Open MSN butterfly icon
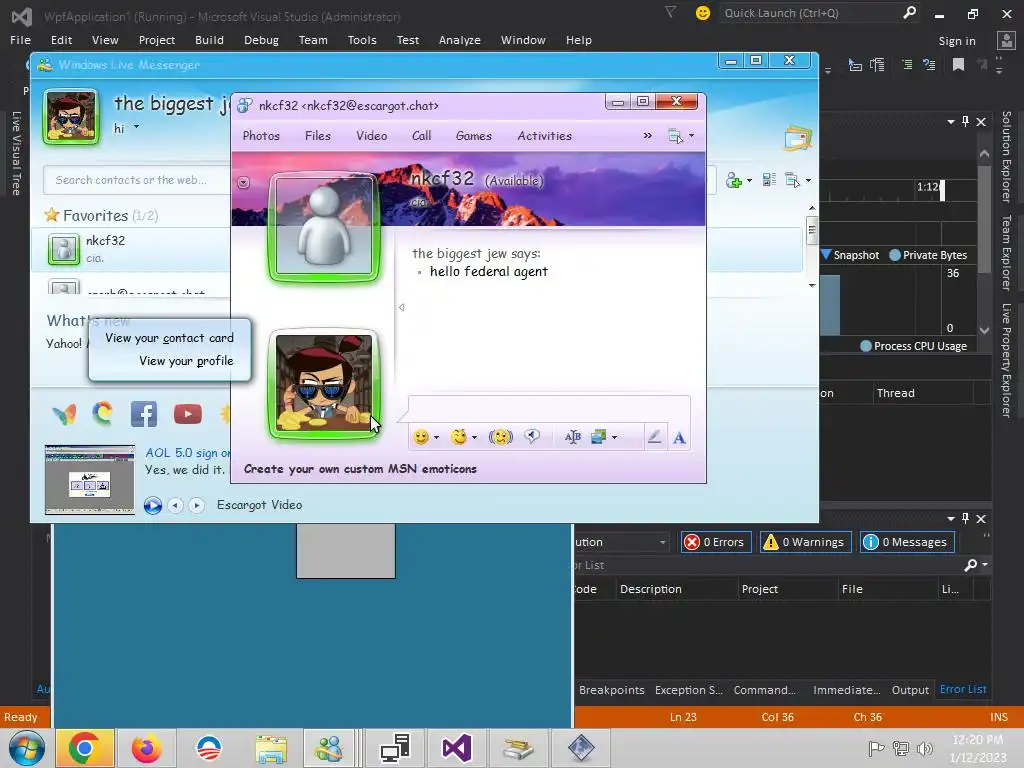This screenshot has height=768, width=1024. point(64,414)
